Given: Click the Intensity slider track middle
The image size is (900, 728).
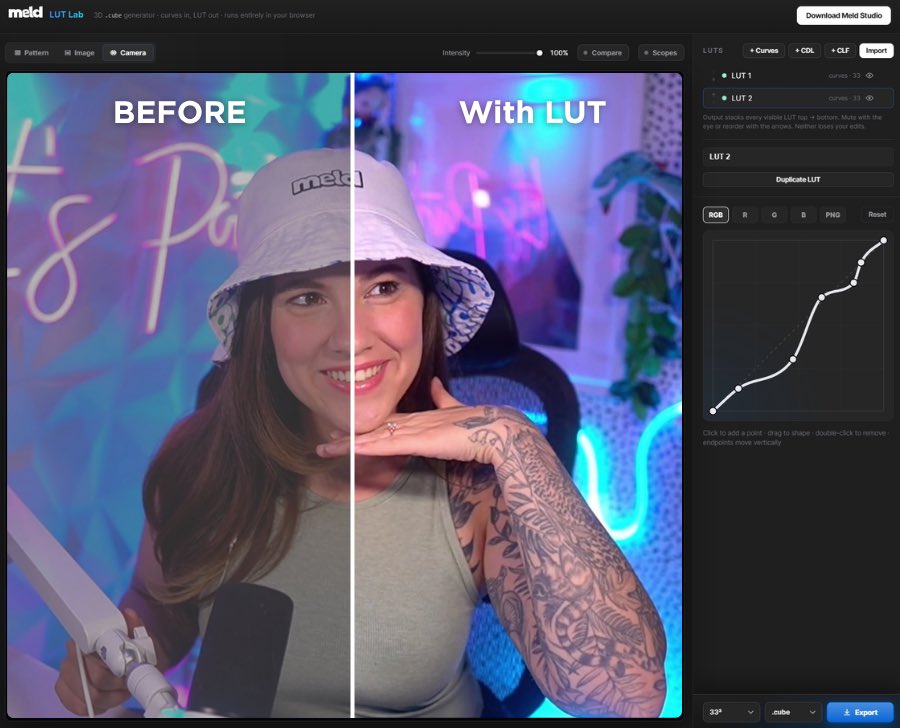Looking at the screenshot, I should point(508,53).
